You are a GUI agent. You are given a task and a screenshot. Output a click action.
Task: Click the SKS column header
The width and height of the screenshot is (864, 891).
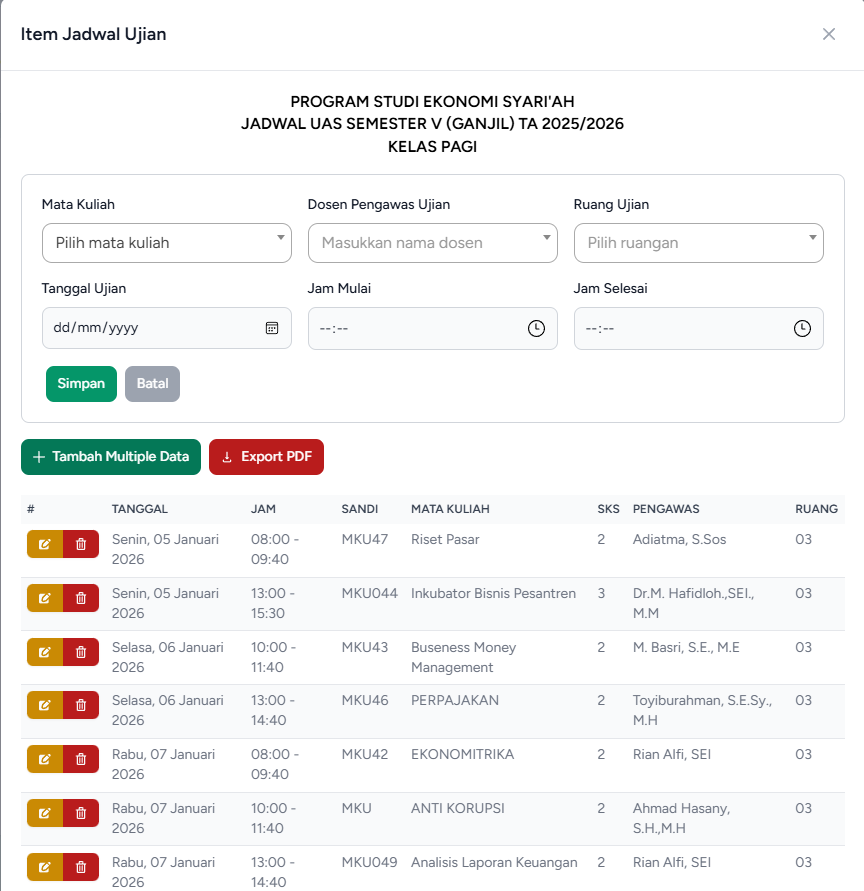[x=608, y=509]
